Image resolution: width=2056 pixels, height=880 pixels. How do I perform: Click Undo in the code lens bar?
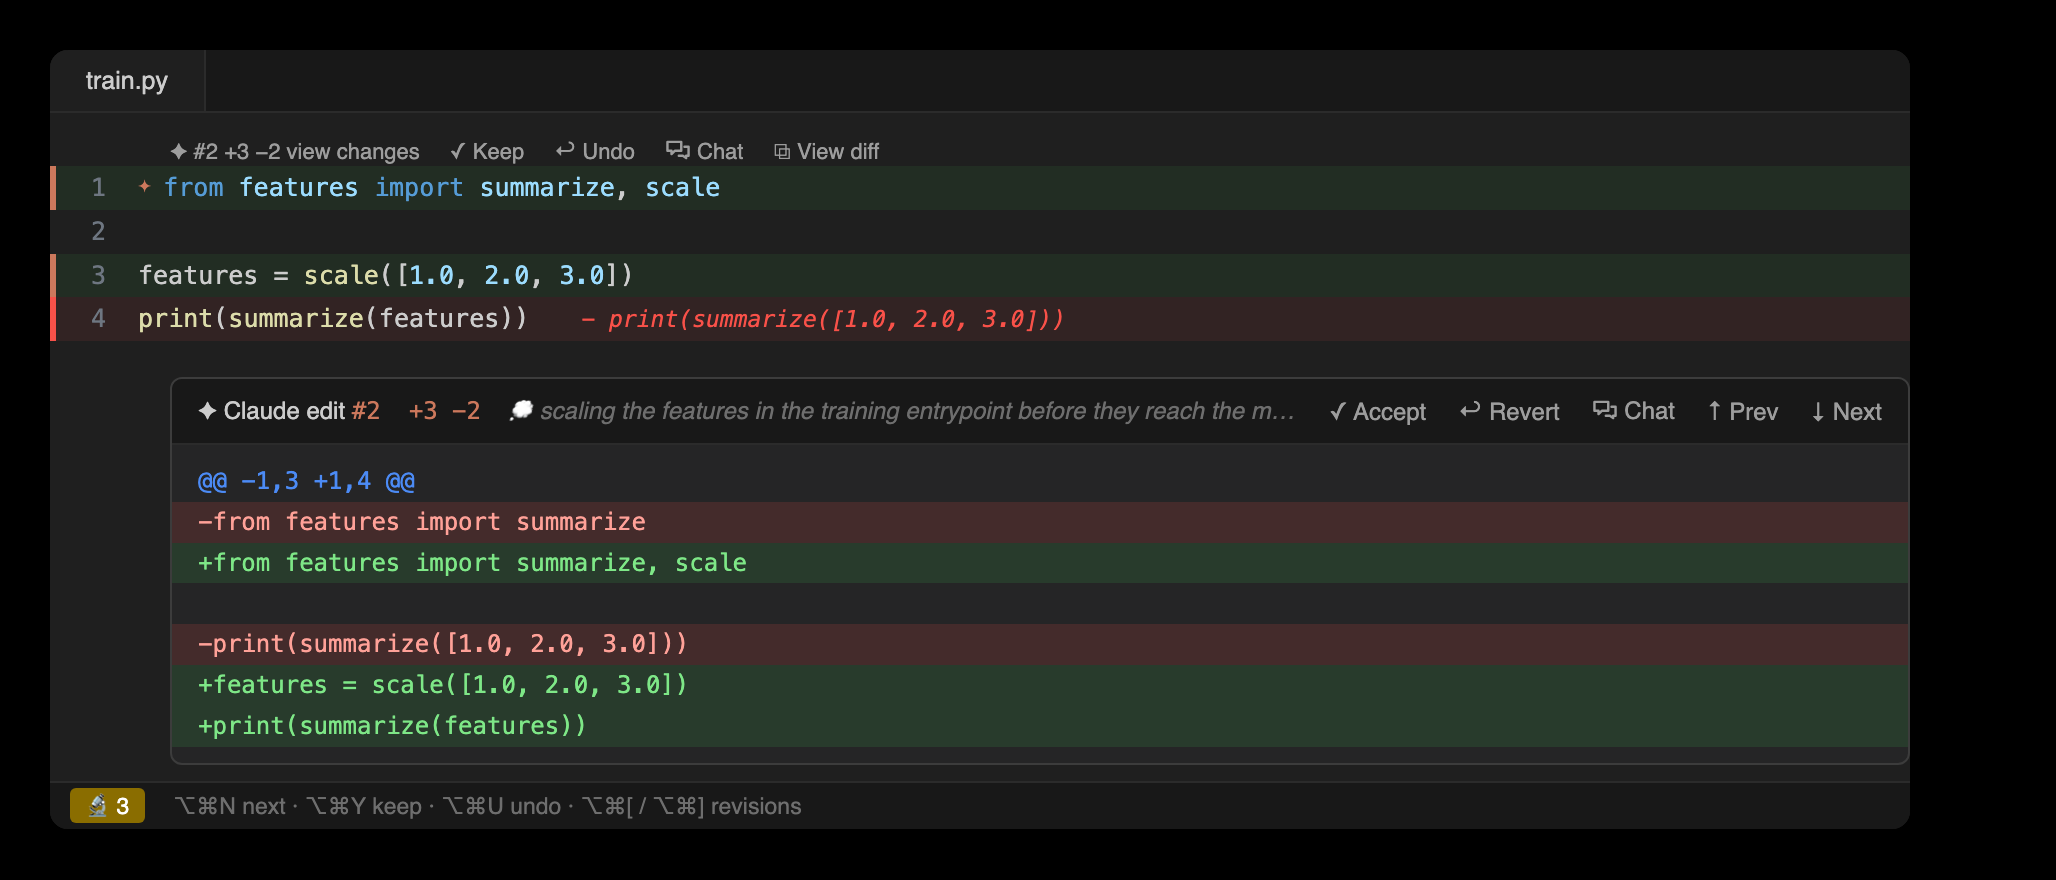pyautogui.click(x=595, y=152)
